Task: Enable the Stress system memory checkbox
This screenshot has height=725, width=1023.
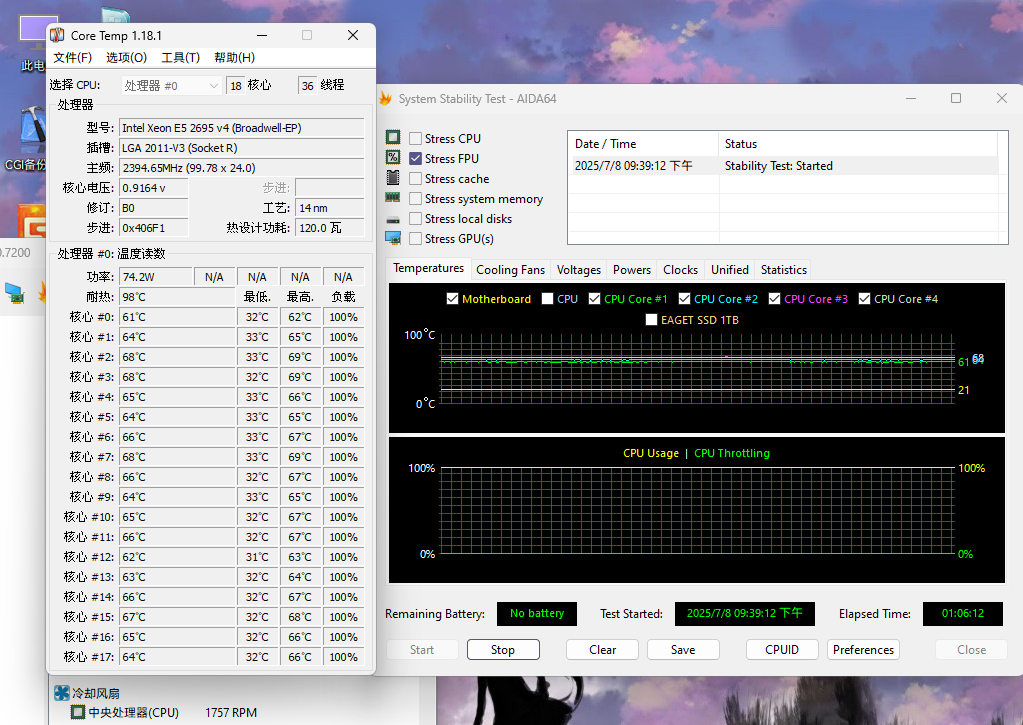Action: tap(416, 198)
